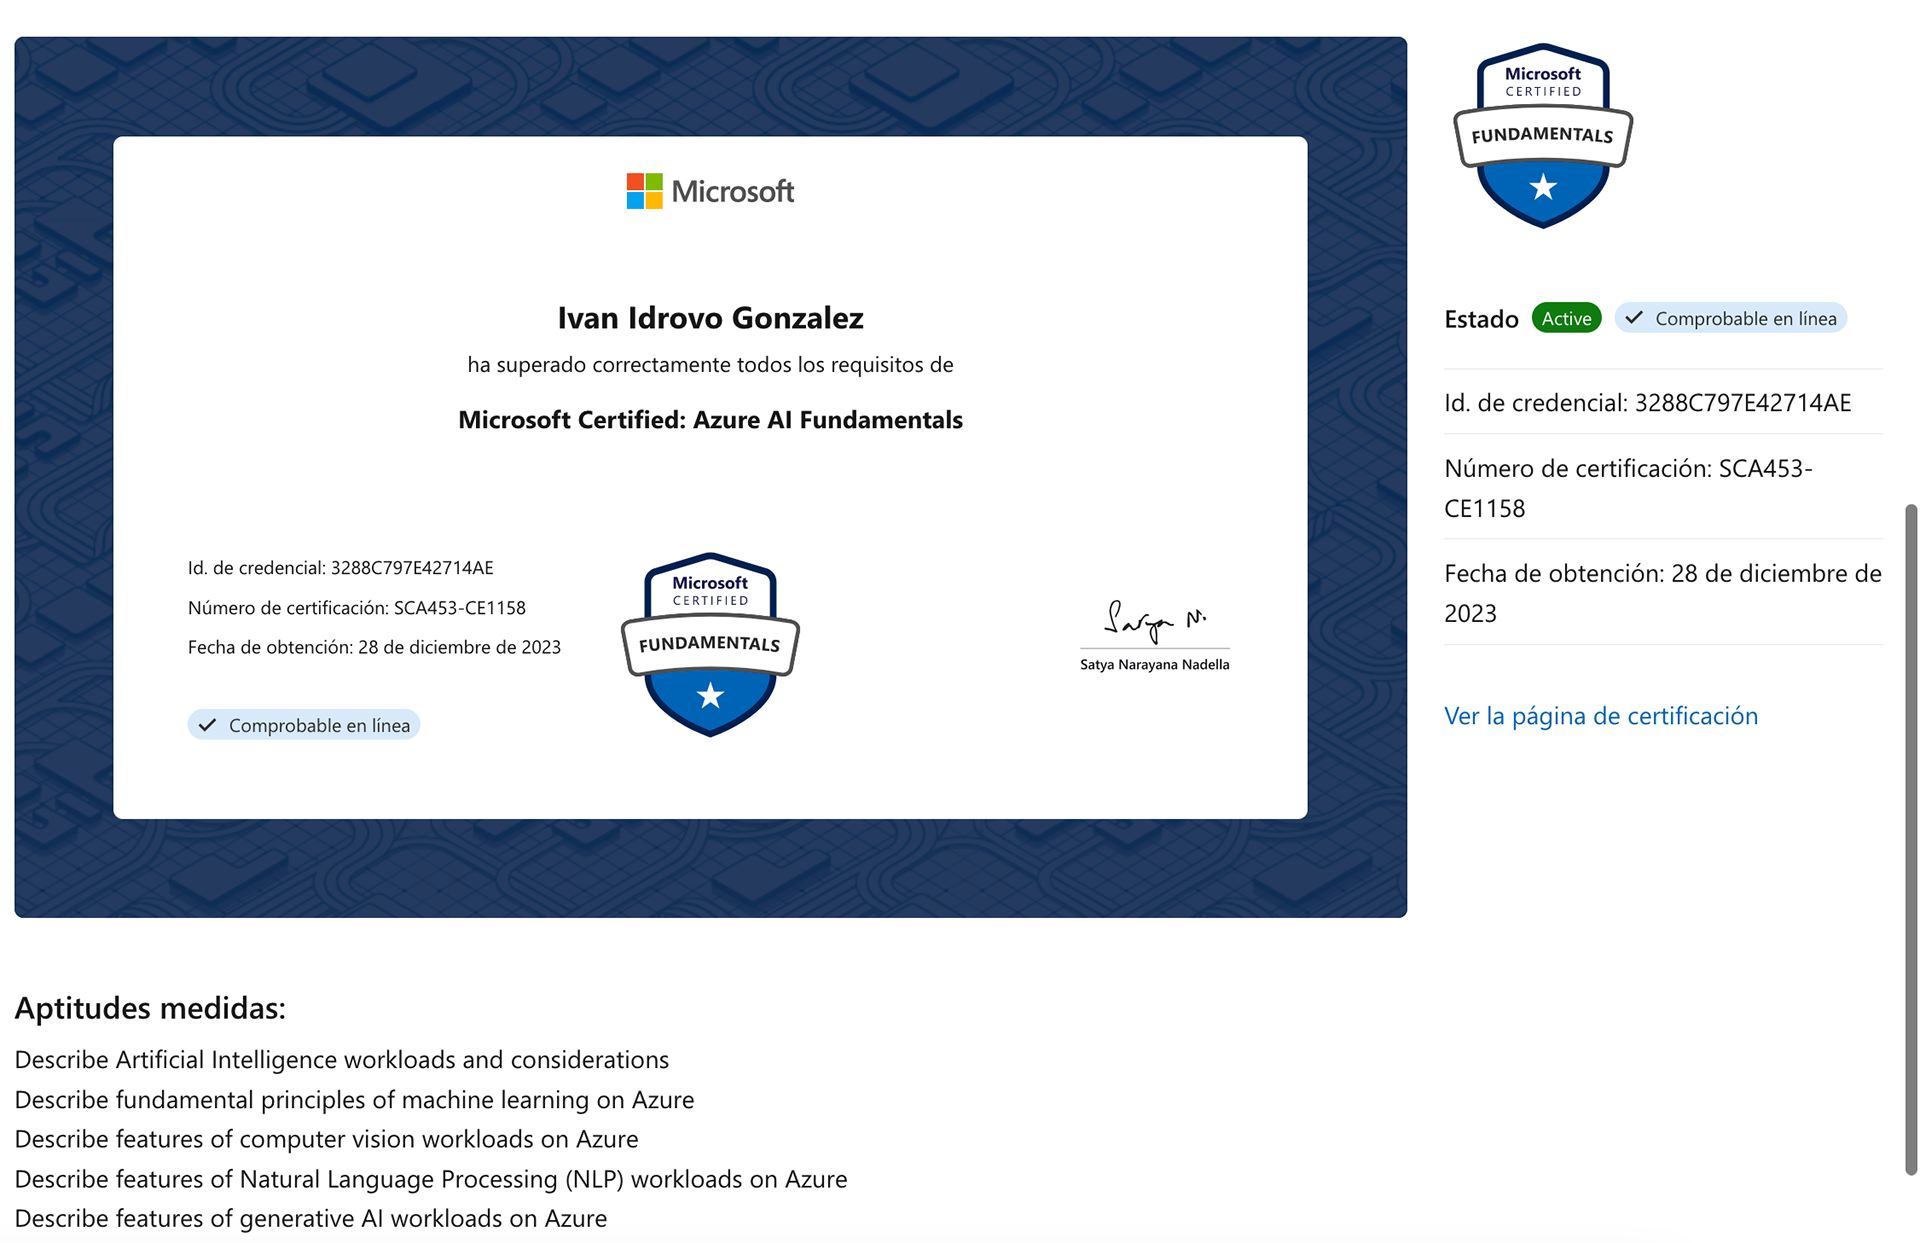Click the Fundamentals badge inside the certificate
Screen dimensions: 1920x1243
(710, 644)
